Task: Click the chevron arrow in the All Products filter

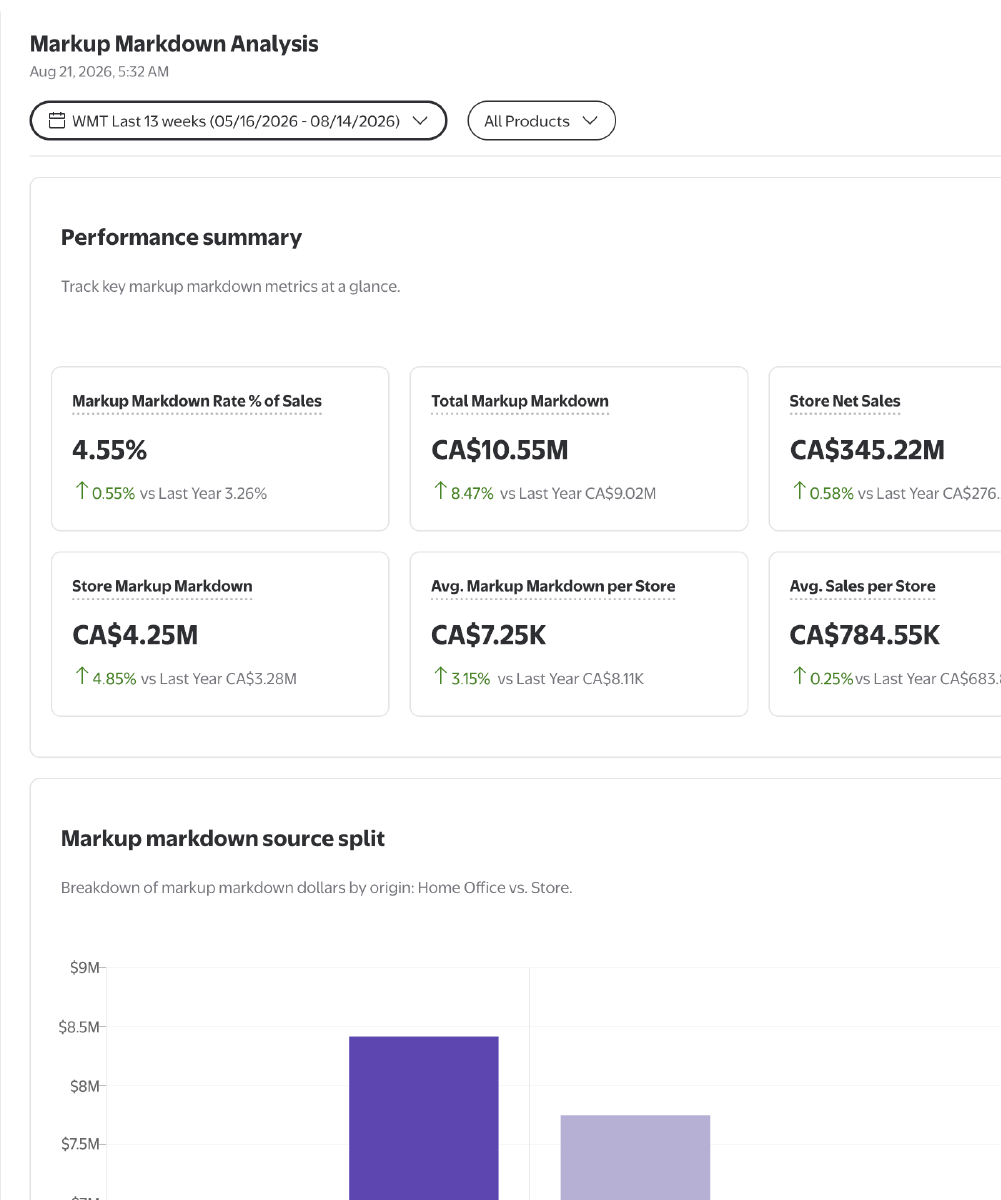Action: (590, 121)
